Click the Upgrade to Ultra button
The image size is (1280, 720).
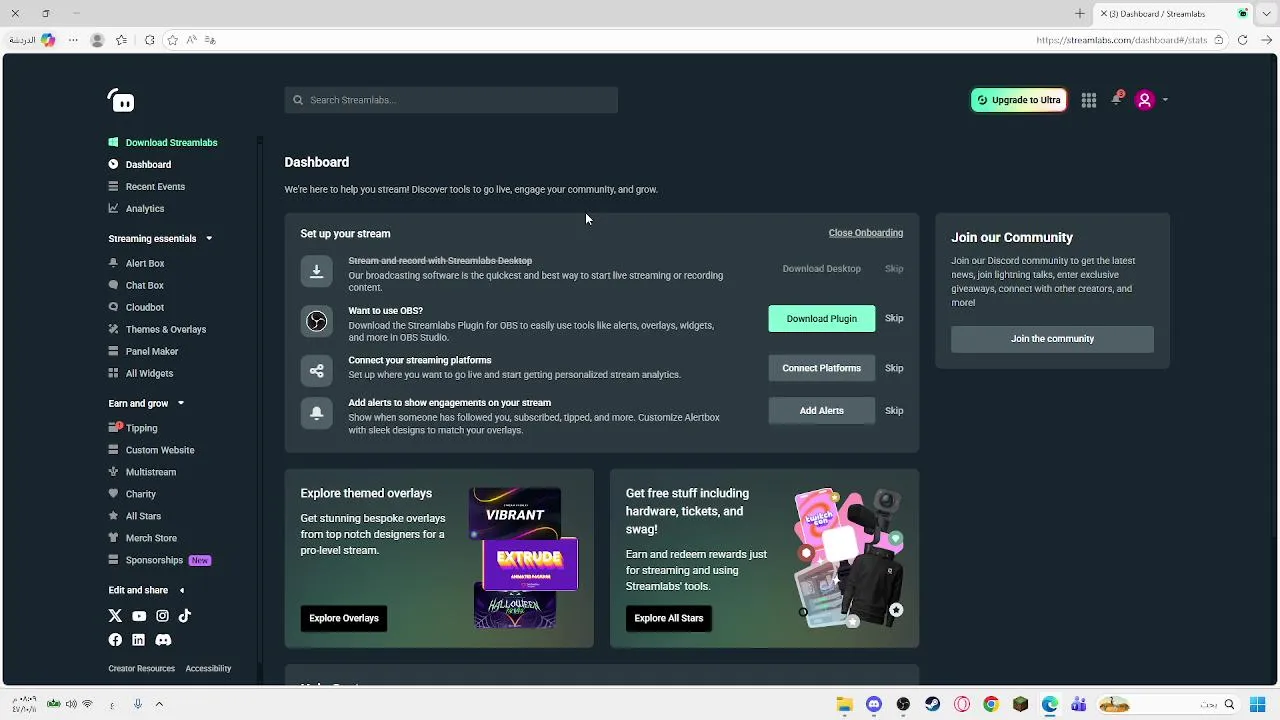[1019, 100]
